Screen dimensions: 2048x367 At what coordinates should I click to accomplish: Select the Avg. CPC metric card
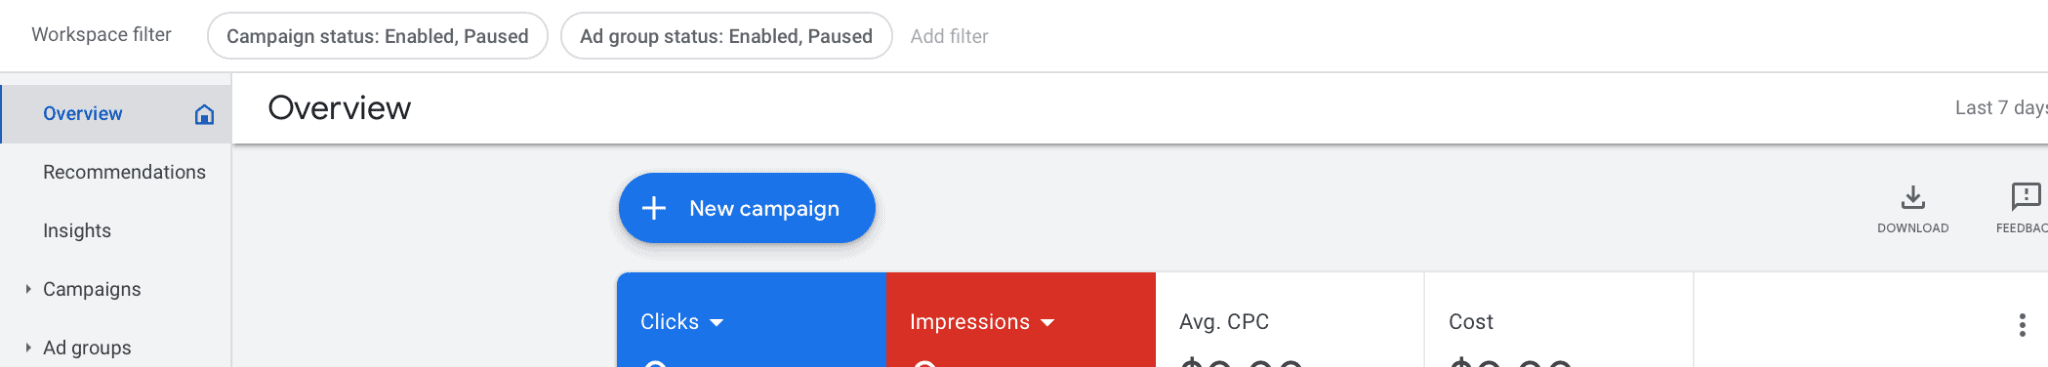[1290, 320]
